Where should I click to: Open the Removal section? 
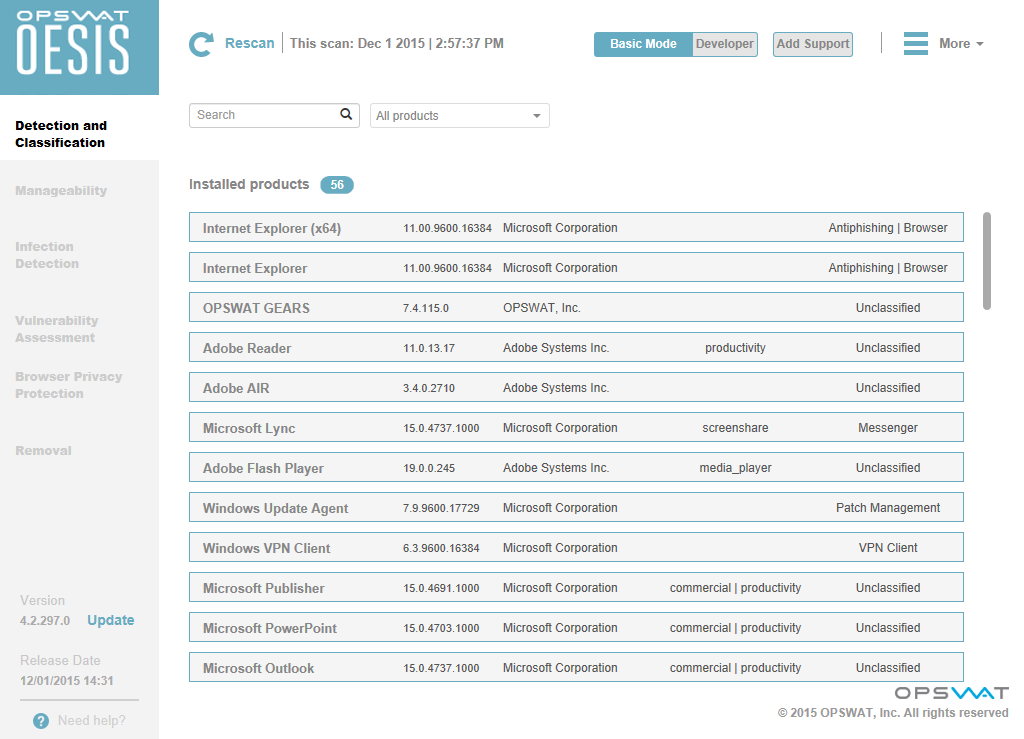43,450
